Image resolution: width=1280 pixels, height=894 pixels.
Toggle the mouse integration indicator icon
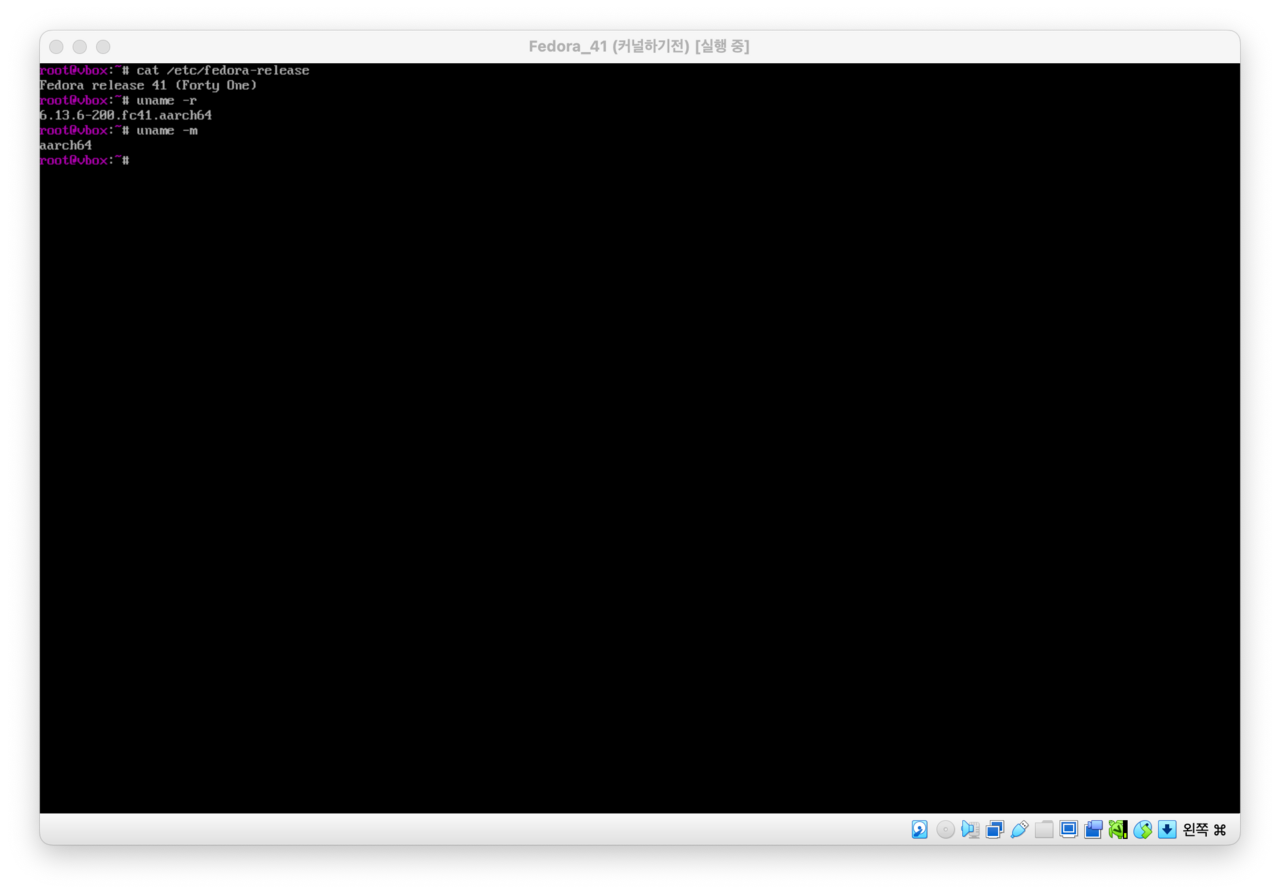point(1143,829)
